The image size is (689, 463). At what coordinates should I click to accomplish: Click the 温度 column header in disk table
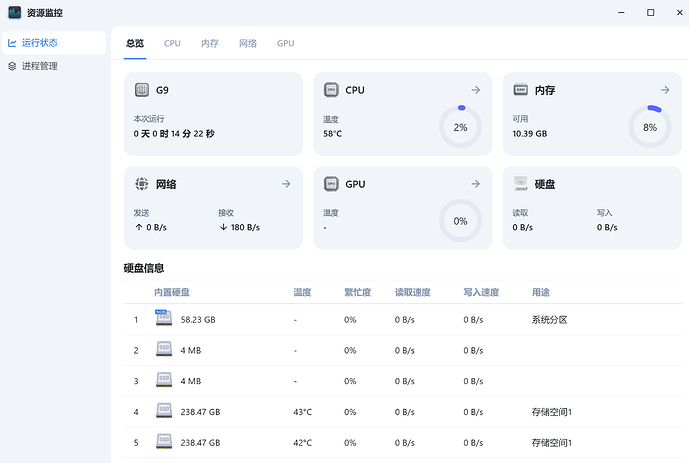pyautogui.click(x=302, y=293)
